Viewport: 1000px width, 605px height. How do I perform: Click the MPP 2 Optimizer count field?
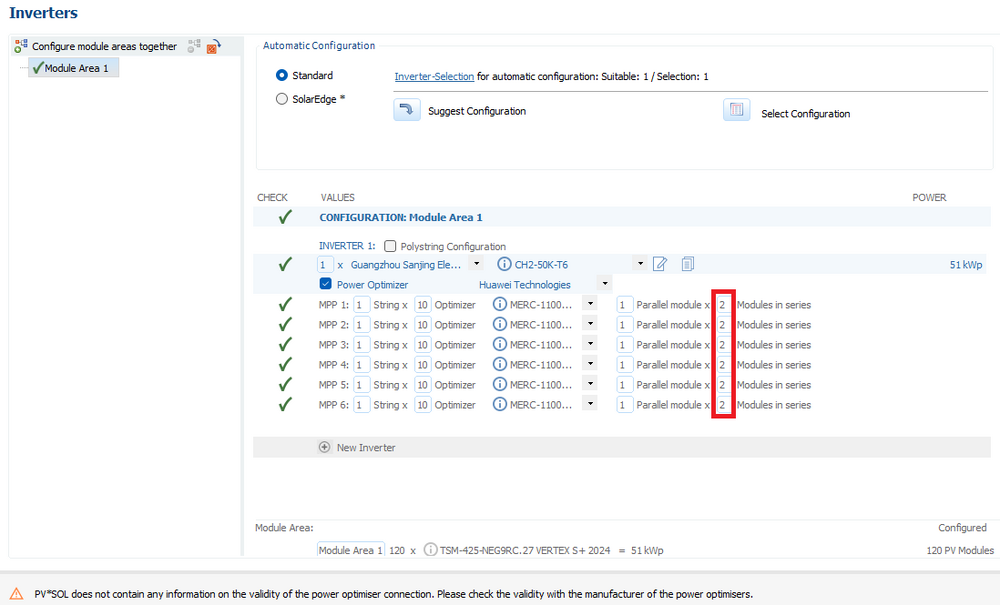pyautogui.click(x=423, y=324)
